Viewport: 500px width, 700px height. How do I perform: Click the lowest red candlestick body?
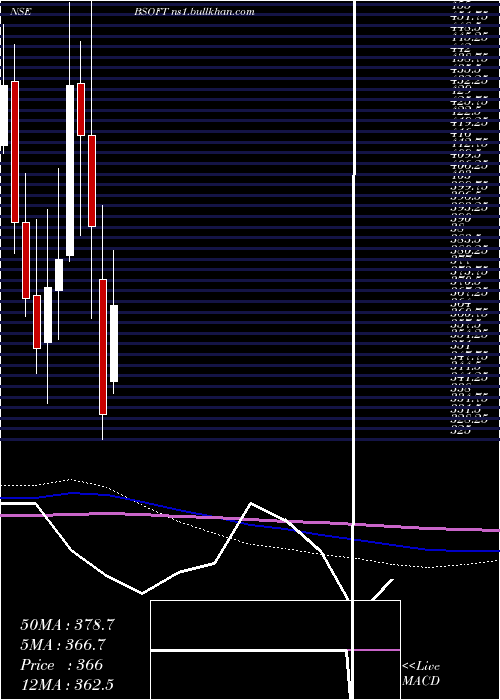[103, 347]
